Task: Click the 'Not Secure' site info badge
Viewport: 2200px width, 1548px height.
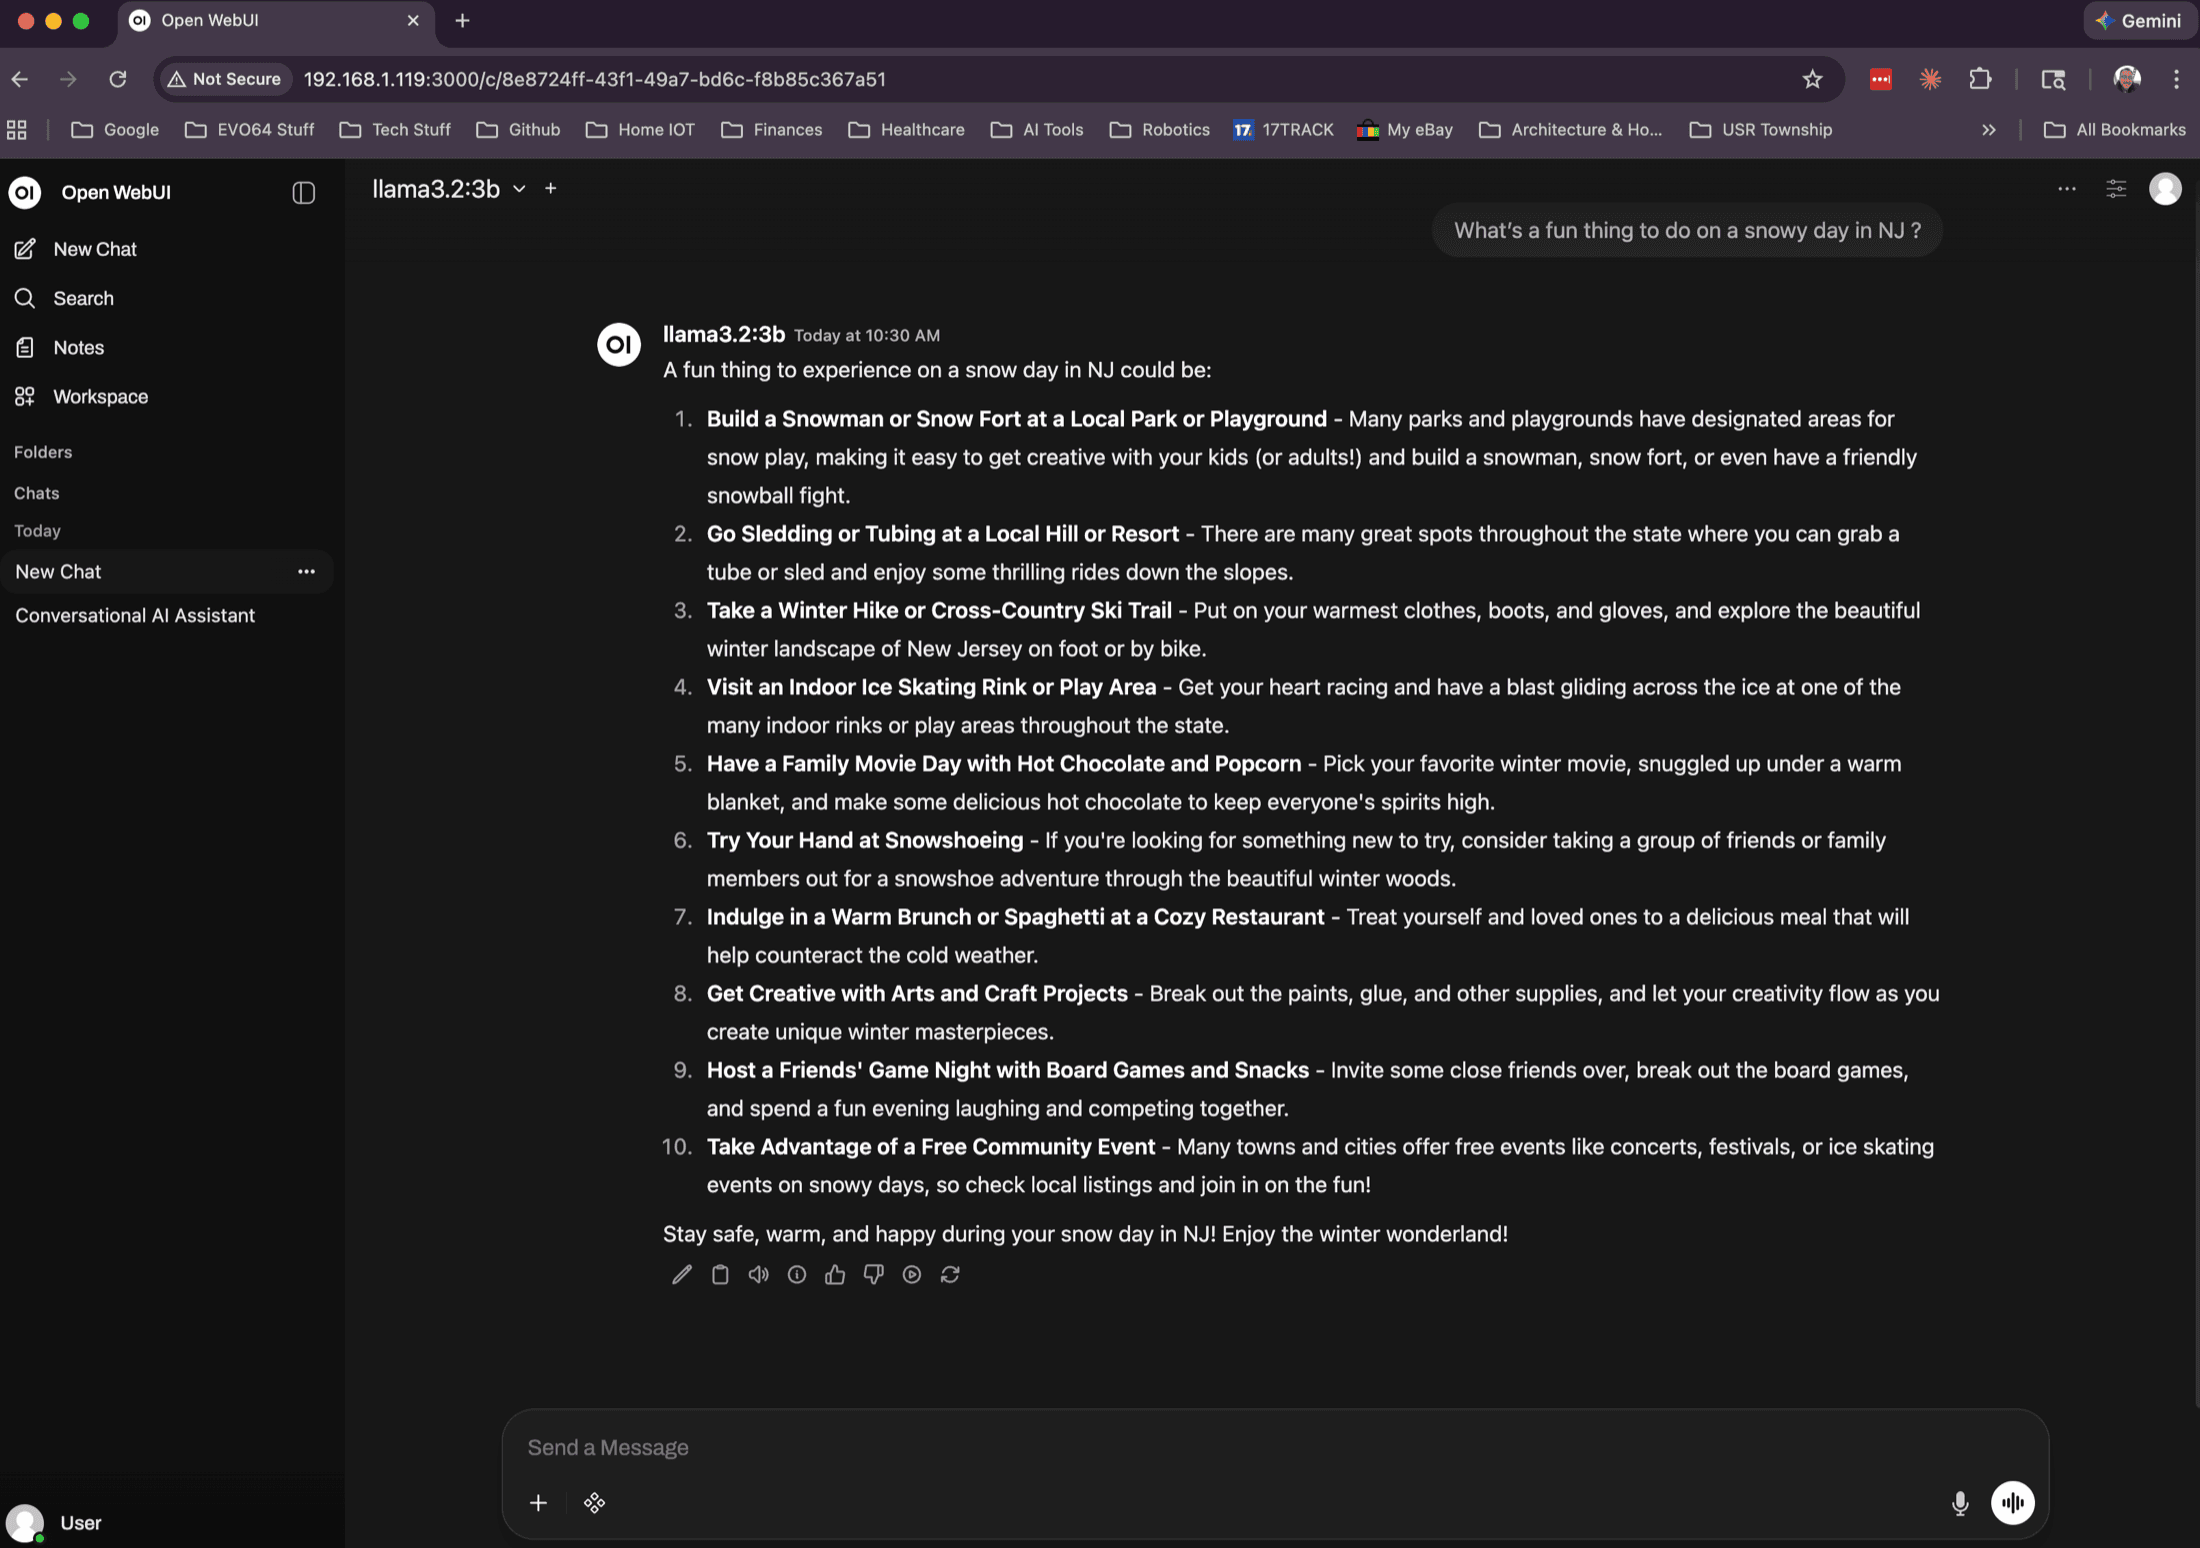Action: point(224,79)
